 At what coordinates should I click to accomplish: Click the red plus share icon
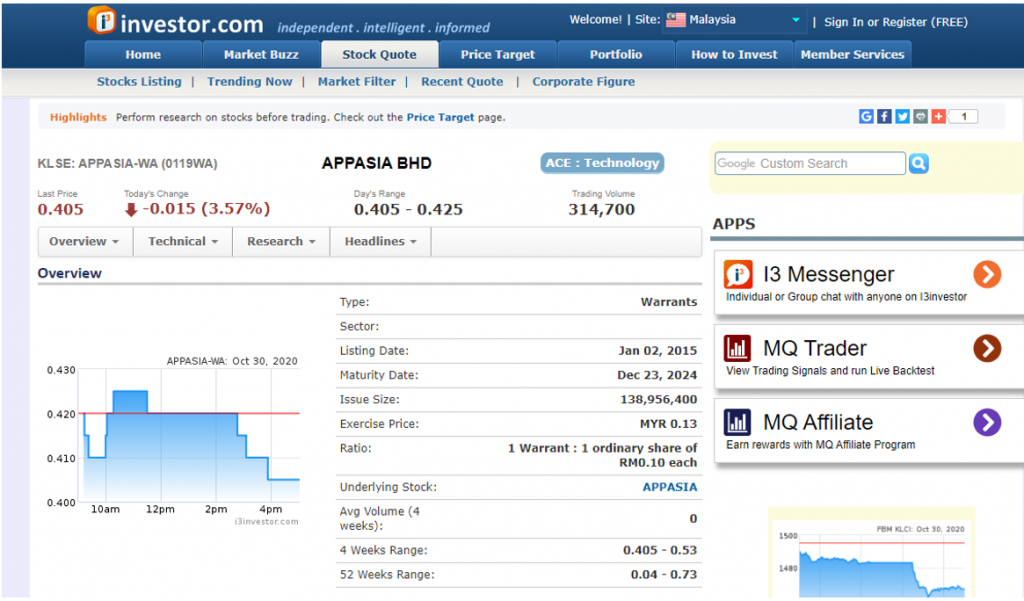tap(938, 117)
